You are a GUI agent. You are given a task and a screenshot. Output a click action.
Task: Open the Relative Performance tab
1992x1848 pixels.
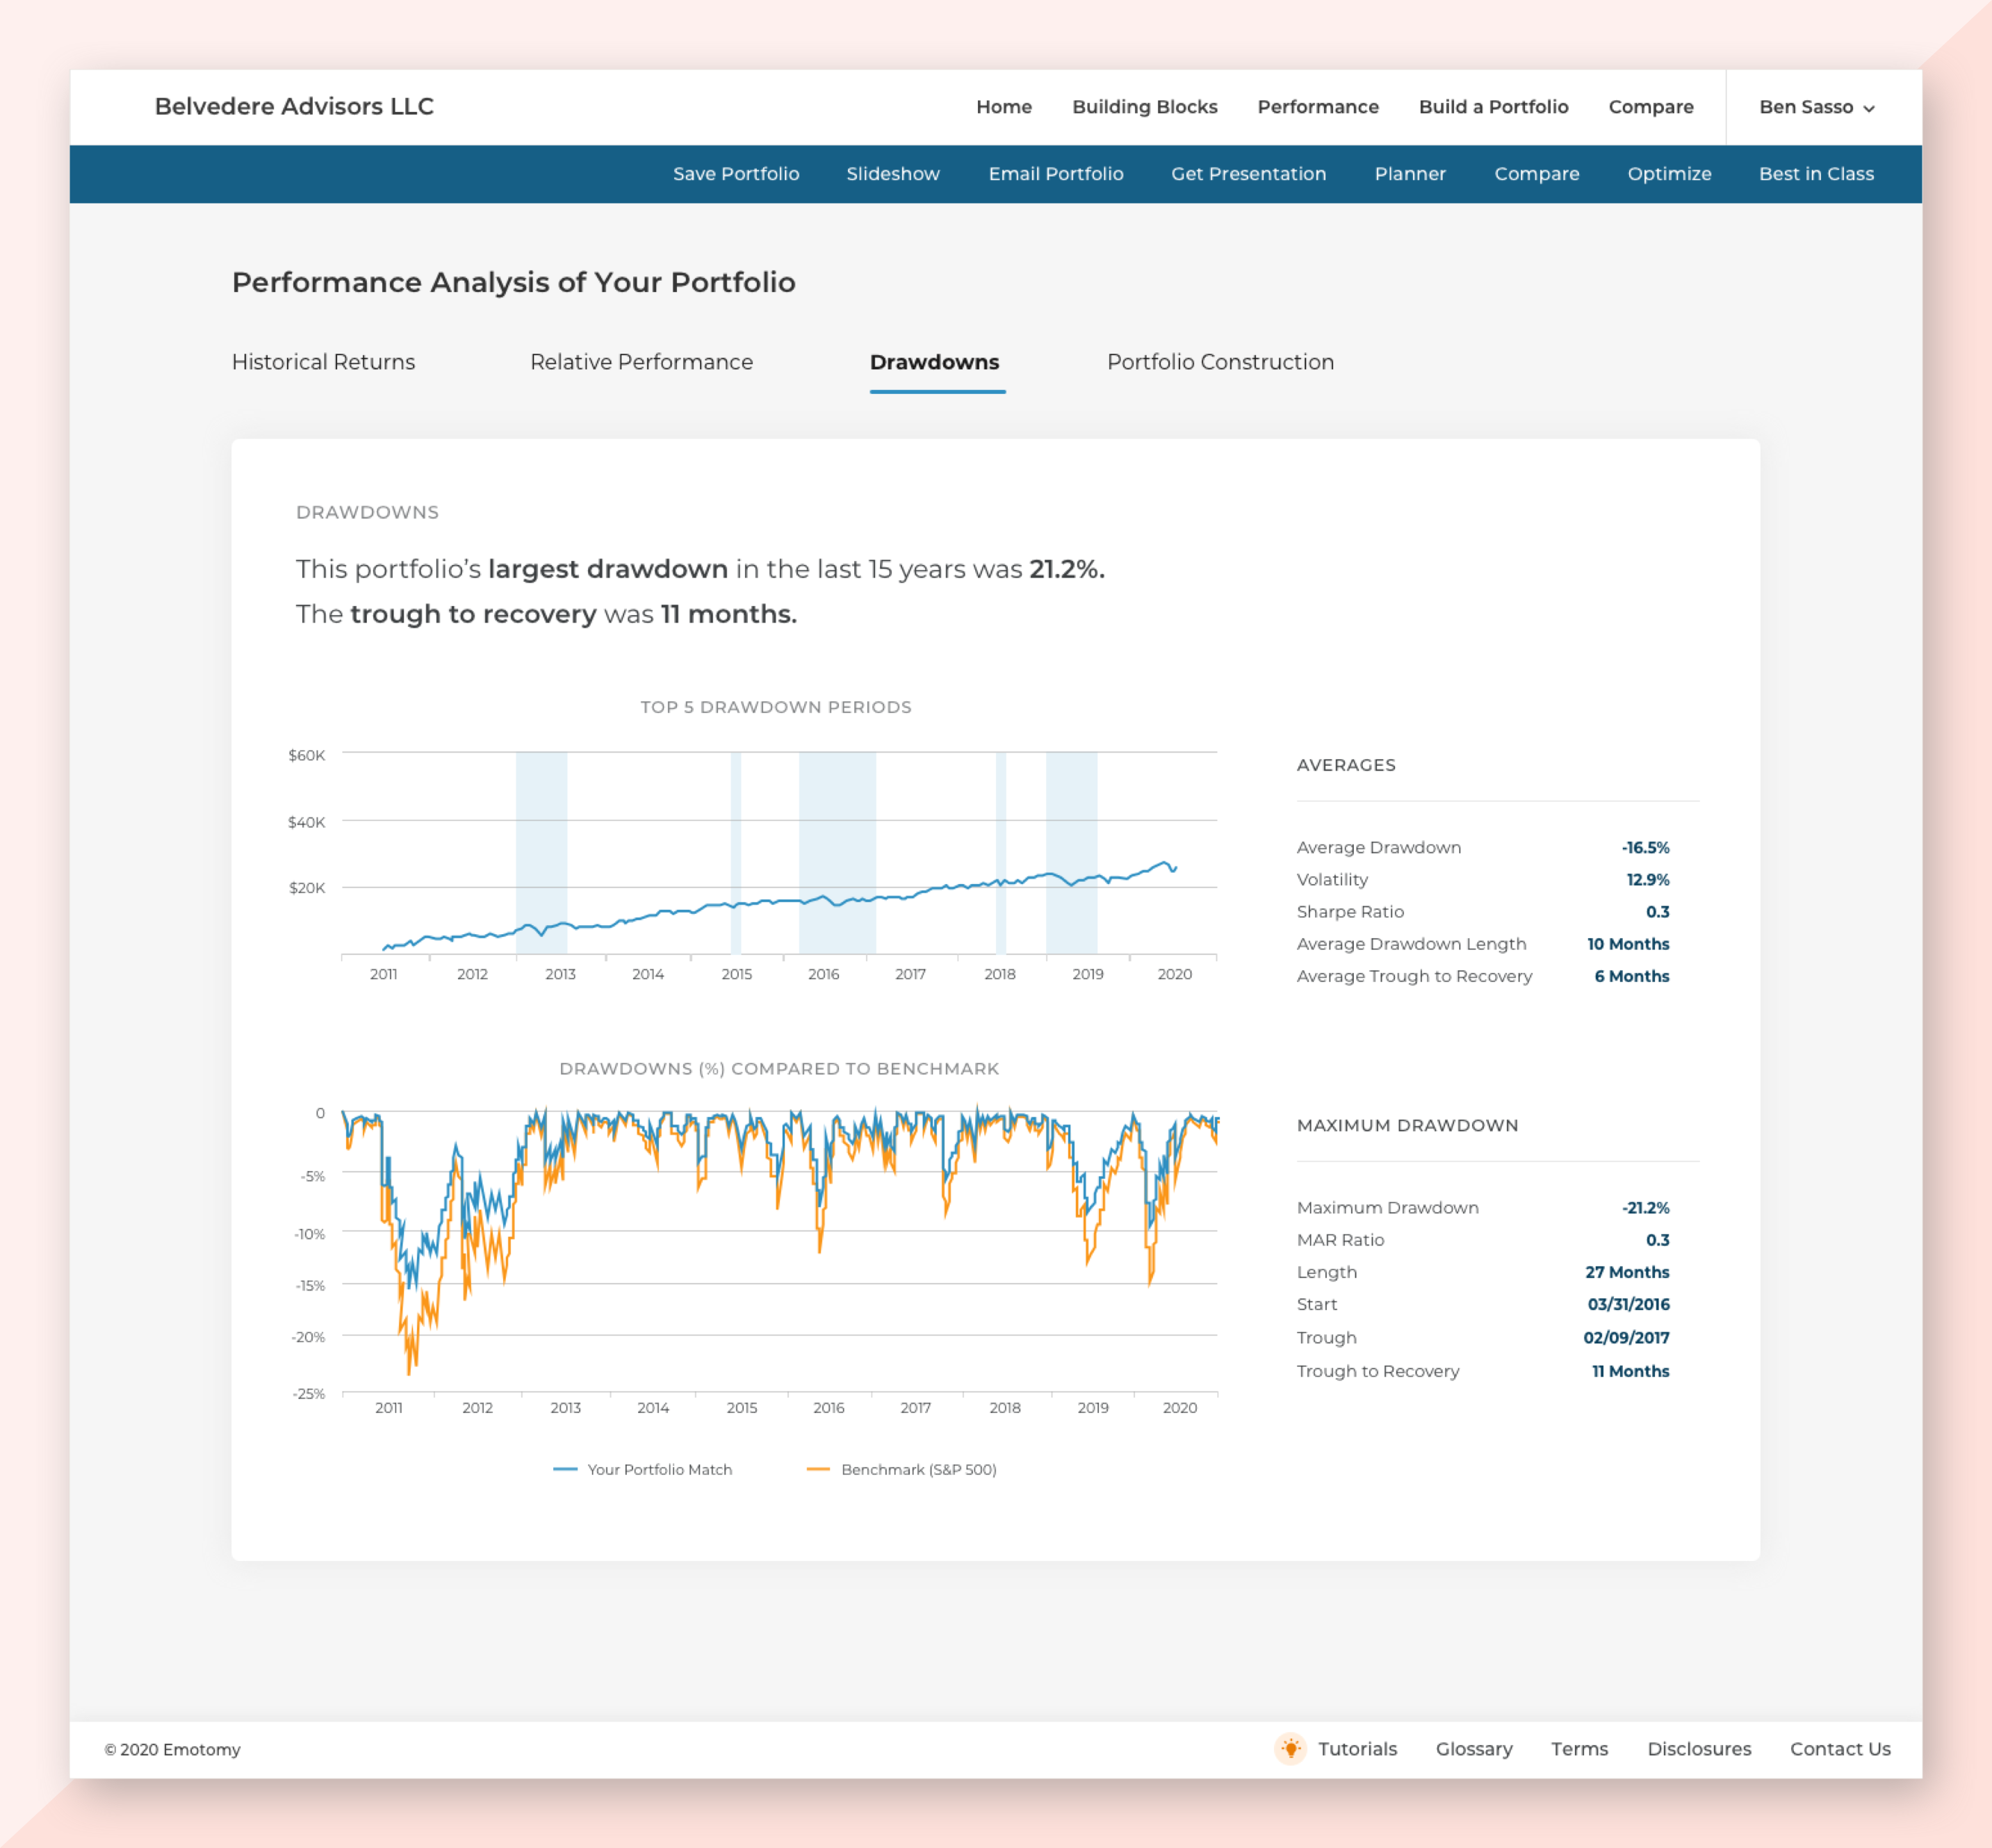641,362
